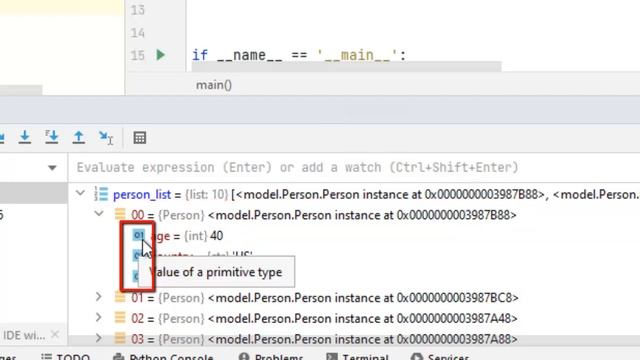The height and width of the screenshot is (360, 640).
Task: Click the 00 Person object icon
Action: pos(120,214)
